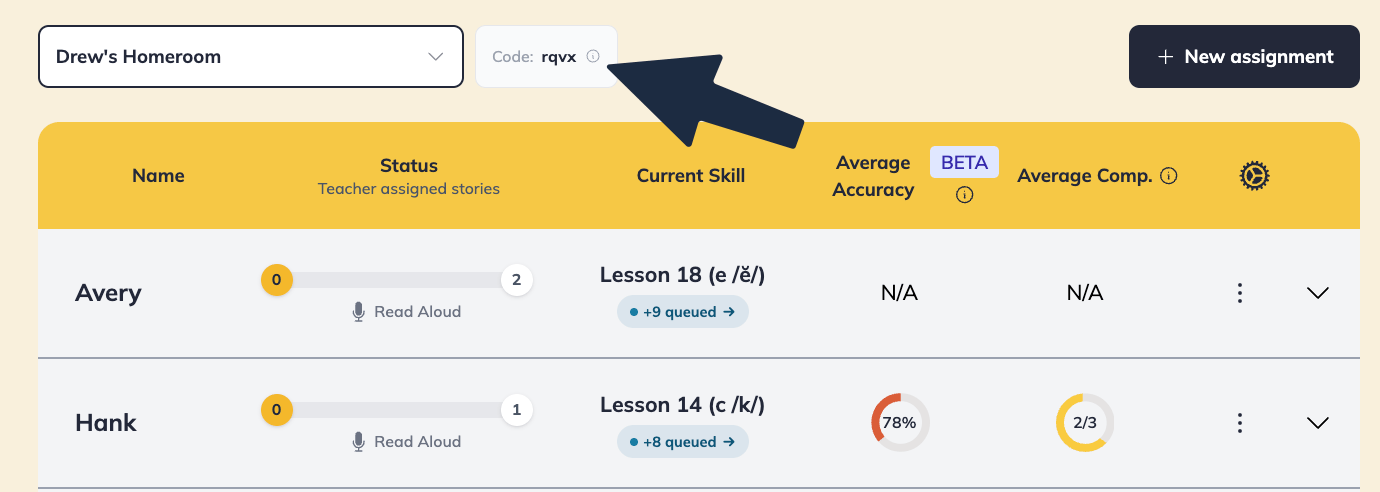Expand Hank's row with the chevron

(1318, 423)
